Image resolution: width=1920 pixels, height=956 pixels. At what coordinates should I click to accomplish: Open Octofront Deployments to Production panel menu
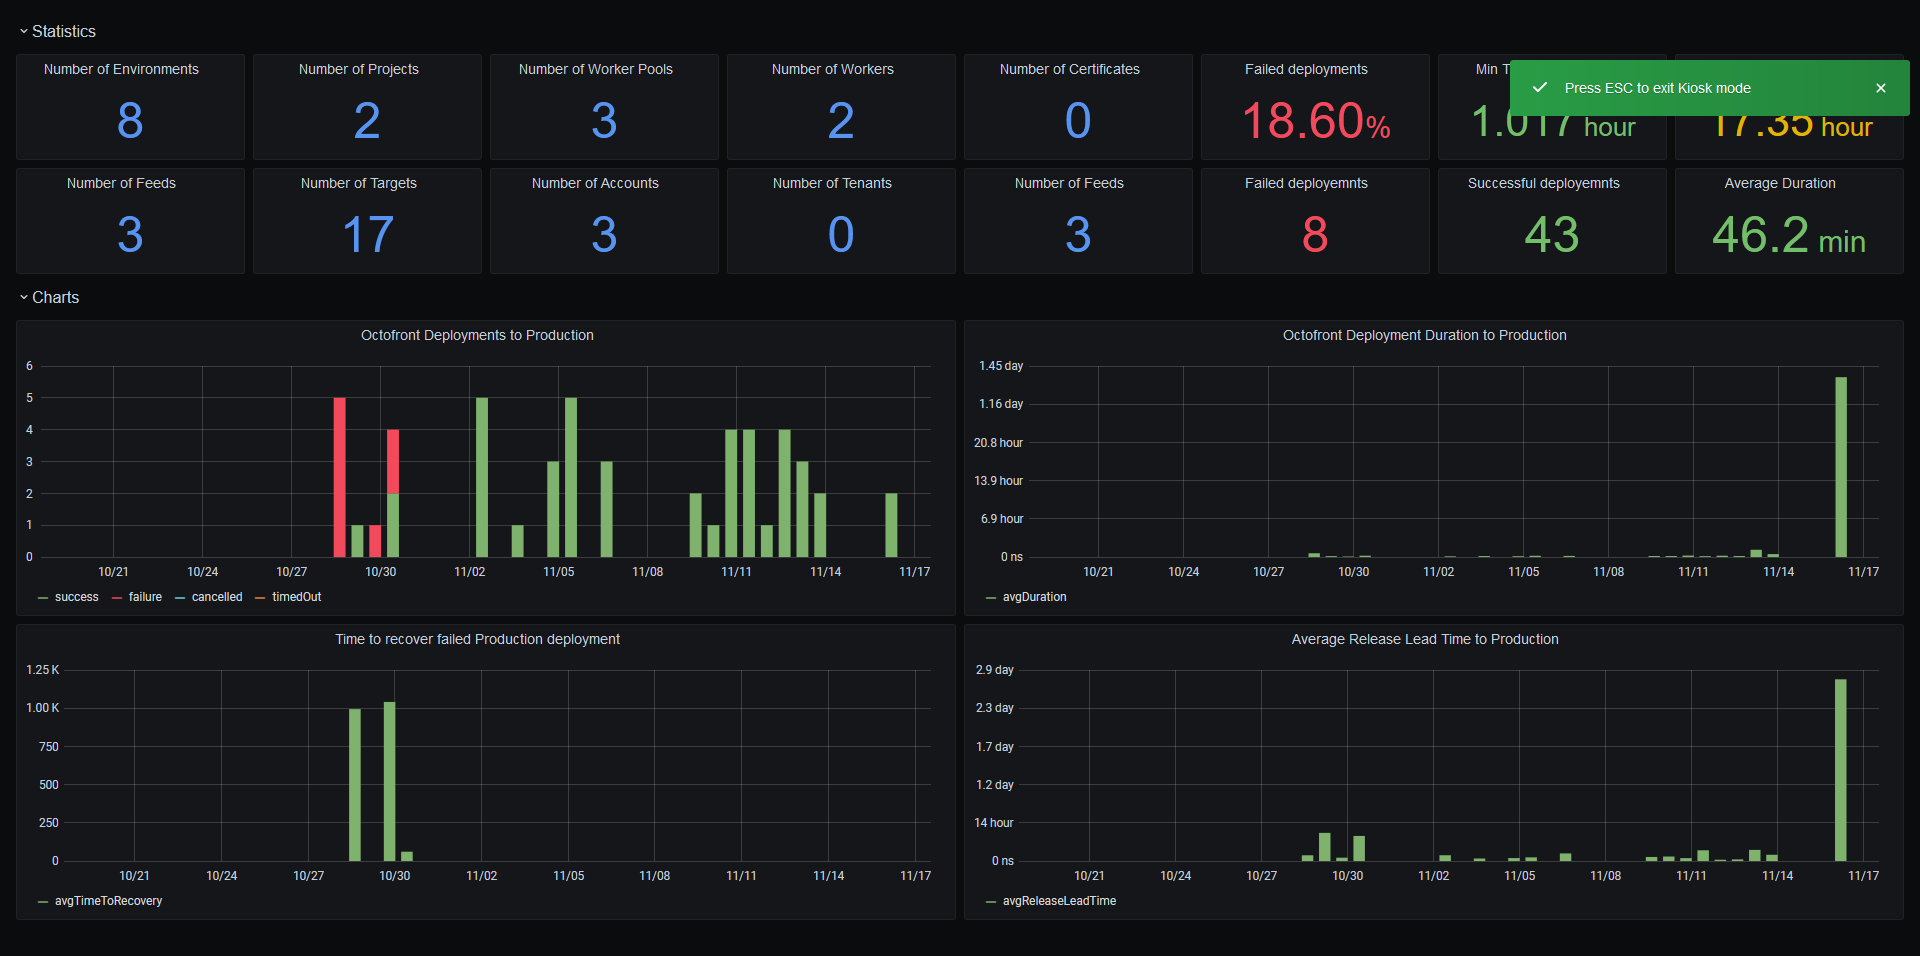477,335
